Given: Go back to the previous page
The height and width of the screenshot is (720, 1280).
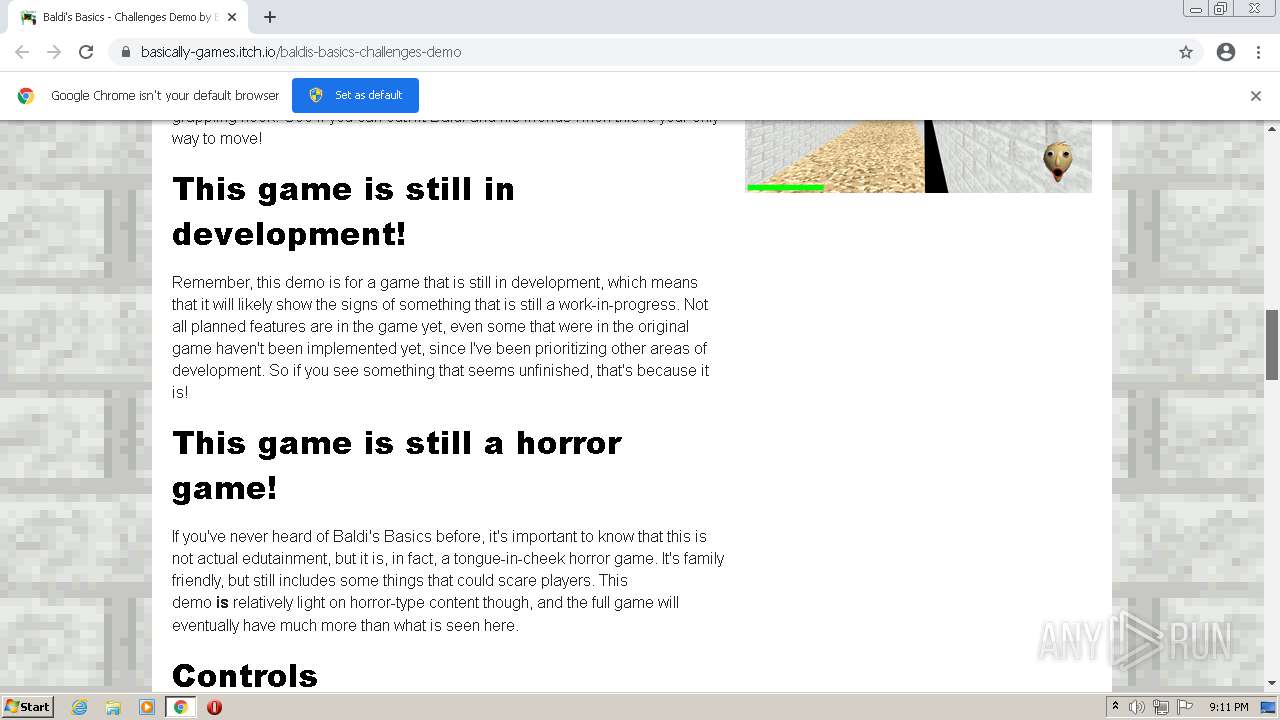Looking at the screenshot, I should [x=22, y=52].
